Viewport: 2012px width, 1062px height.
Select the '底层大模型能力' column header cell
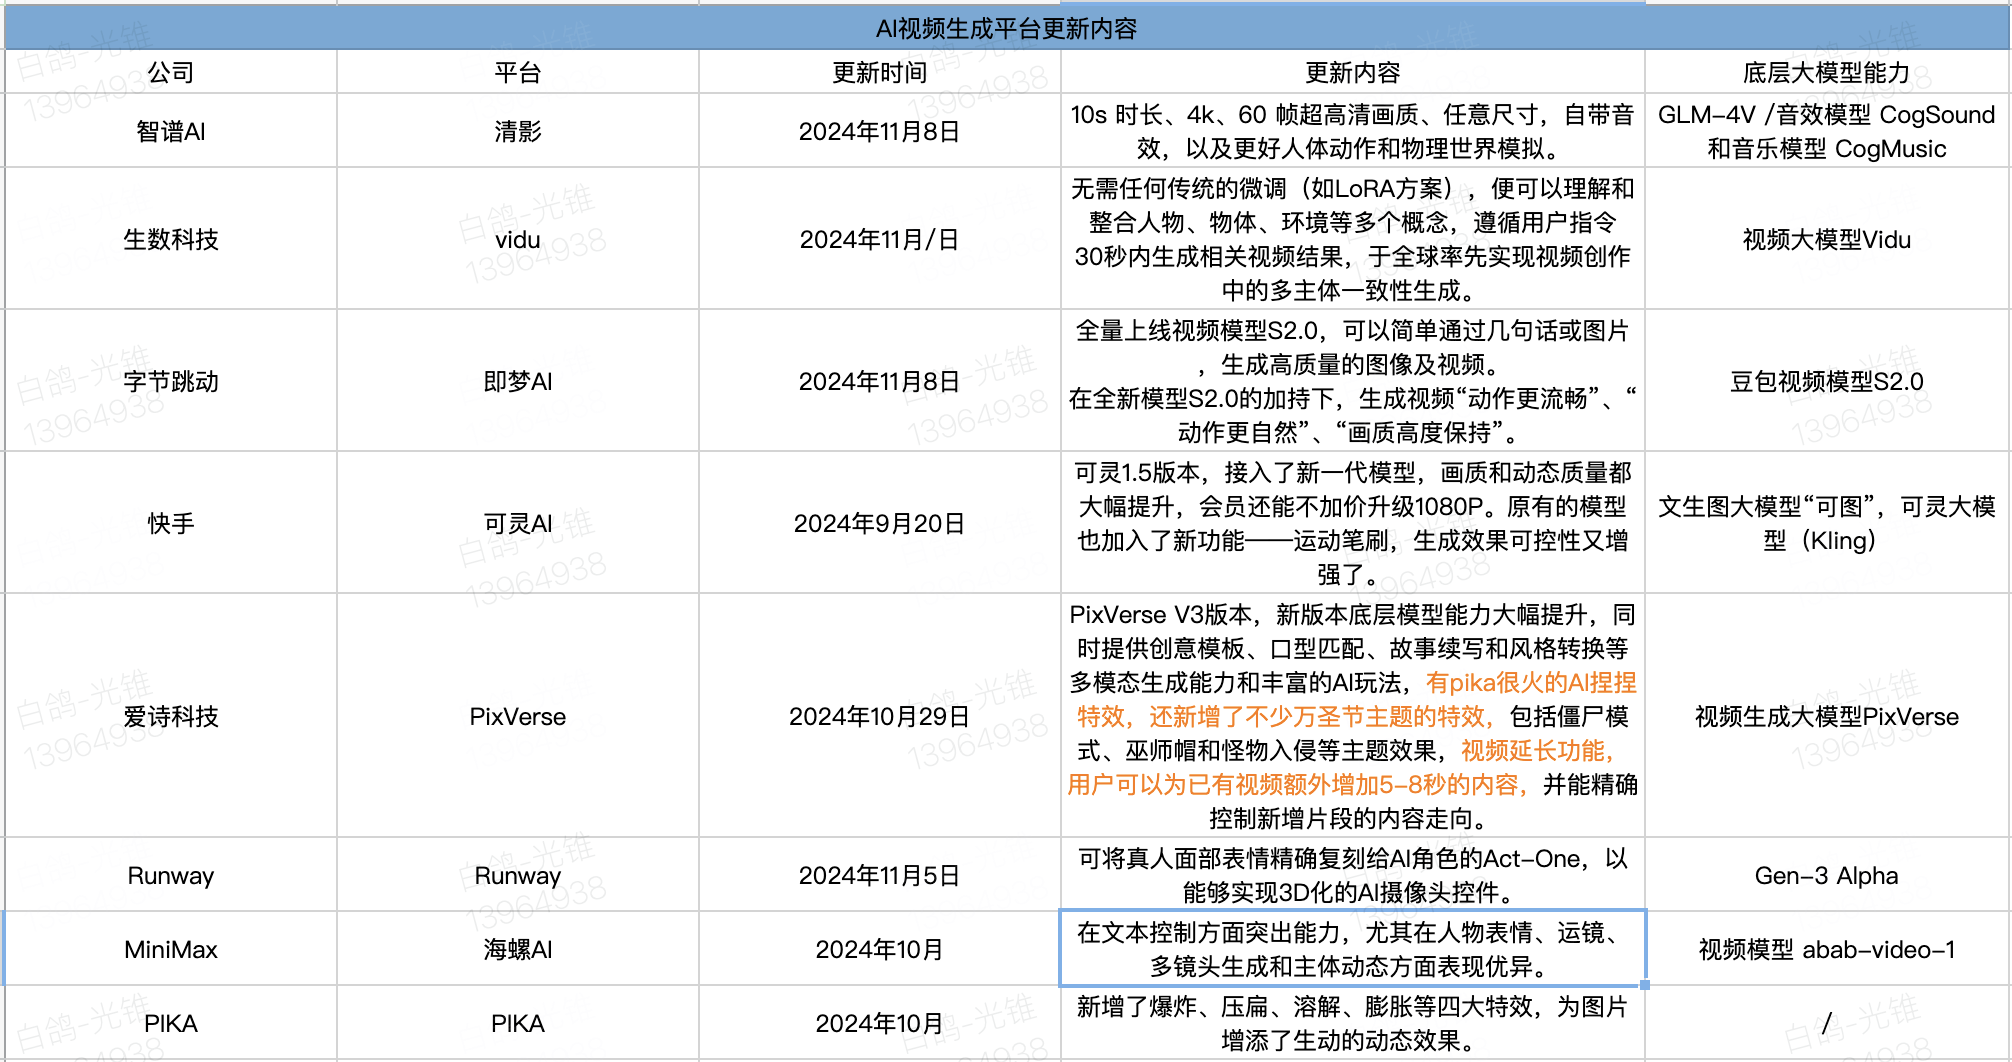(x=1827, y=72)
